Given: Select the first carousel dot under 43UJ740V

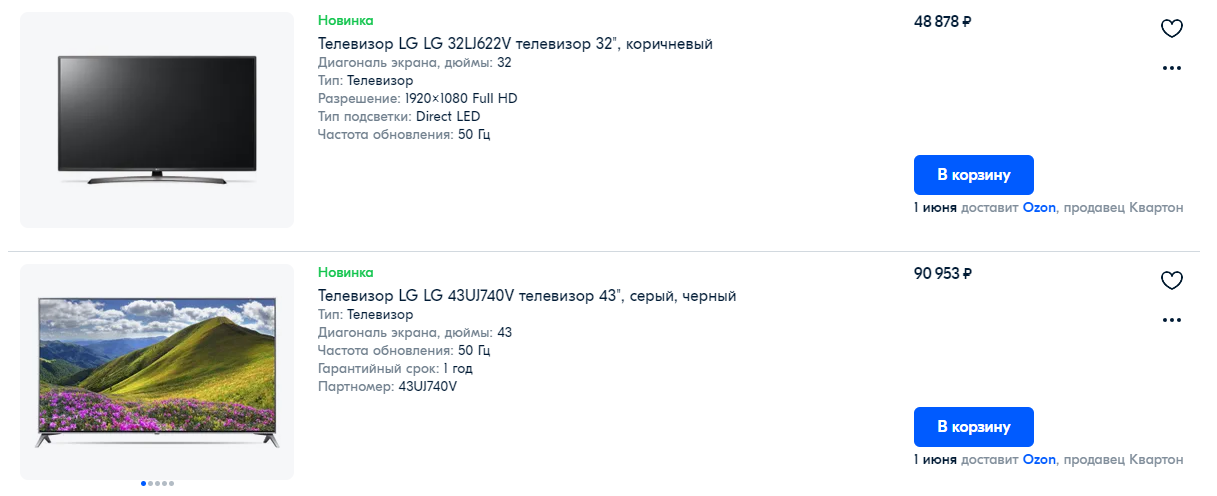Looking at the screenshot, I should tap(144, 483).
